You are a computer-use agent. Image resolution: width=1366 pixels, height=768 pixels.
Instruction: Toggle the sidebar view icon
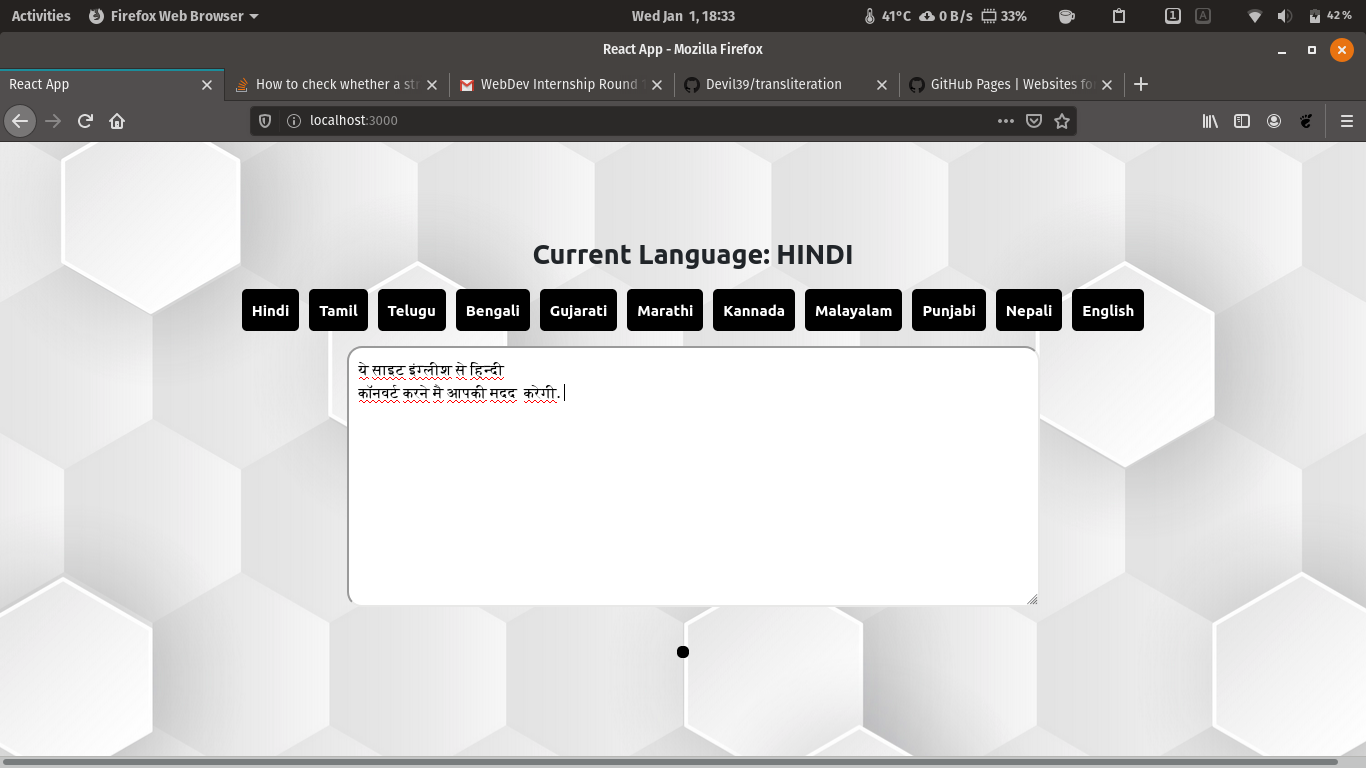[1241, 120]
